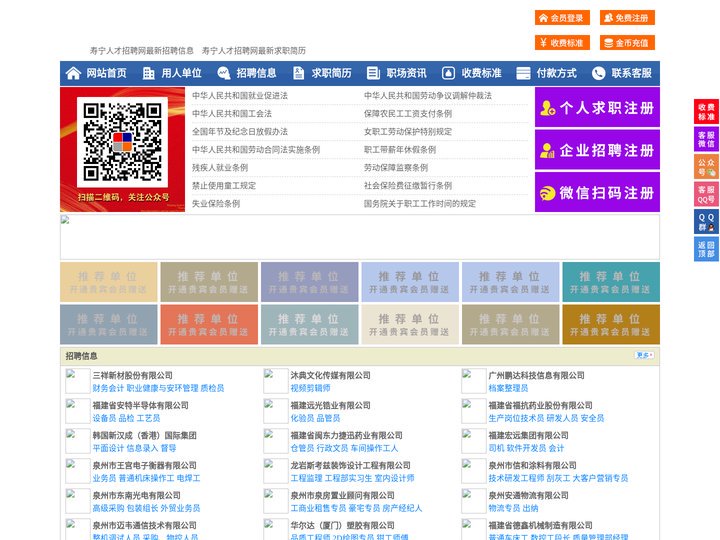The width and height of the screenshot is (720, 540).
Task: Open 残疾人就业条例 link
Action: [x=219, y=168]
